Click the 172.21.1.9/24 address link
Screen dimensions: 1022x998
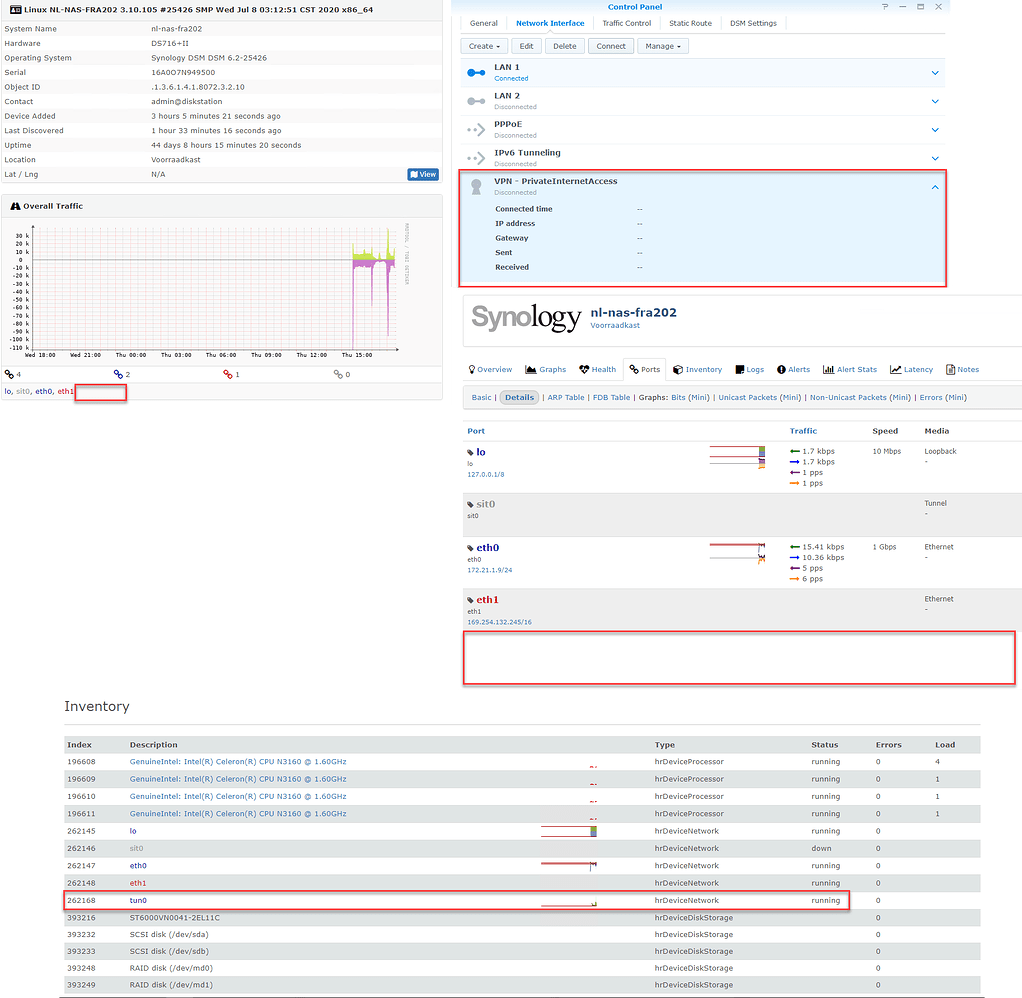(489, 570)
